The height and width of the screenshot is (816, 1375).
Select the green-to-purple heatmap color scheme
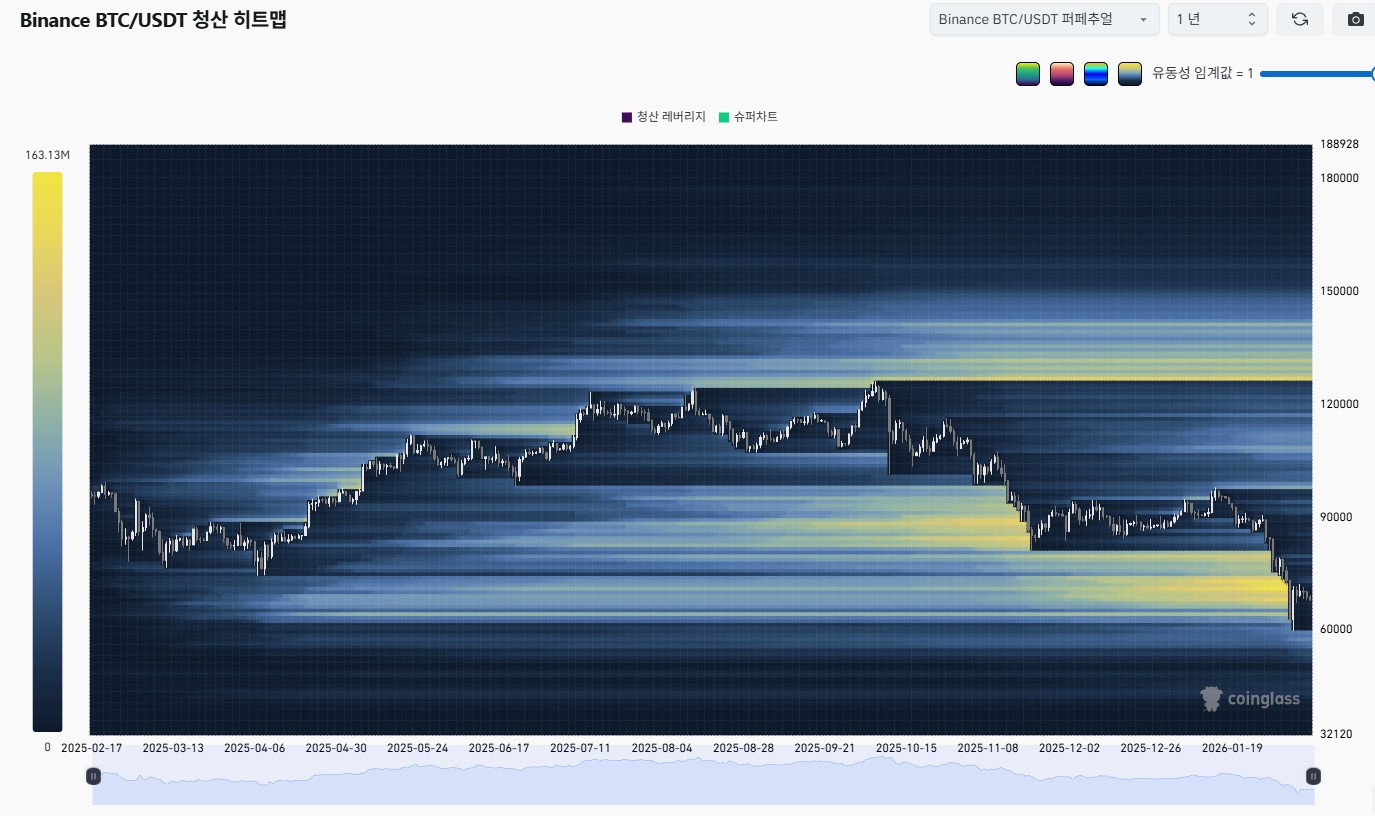[x=1028, y=74]
